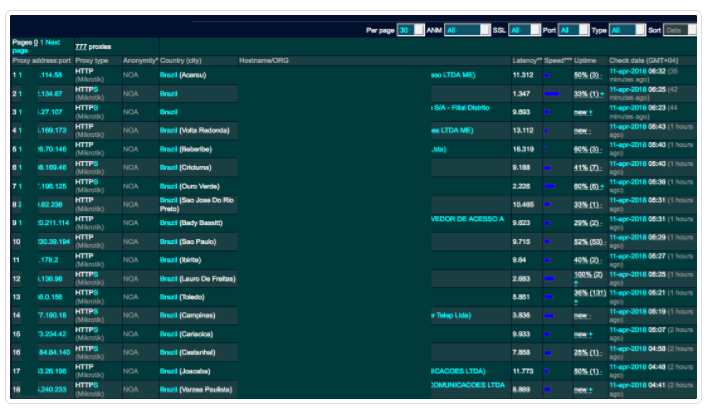Open the Brazil link for Volta Redonda
711x410 pixels.
pos(168,130)
